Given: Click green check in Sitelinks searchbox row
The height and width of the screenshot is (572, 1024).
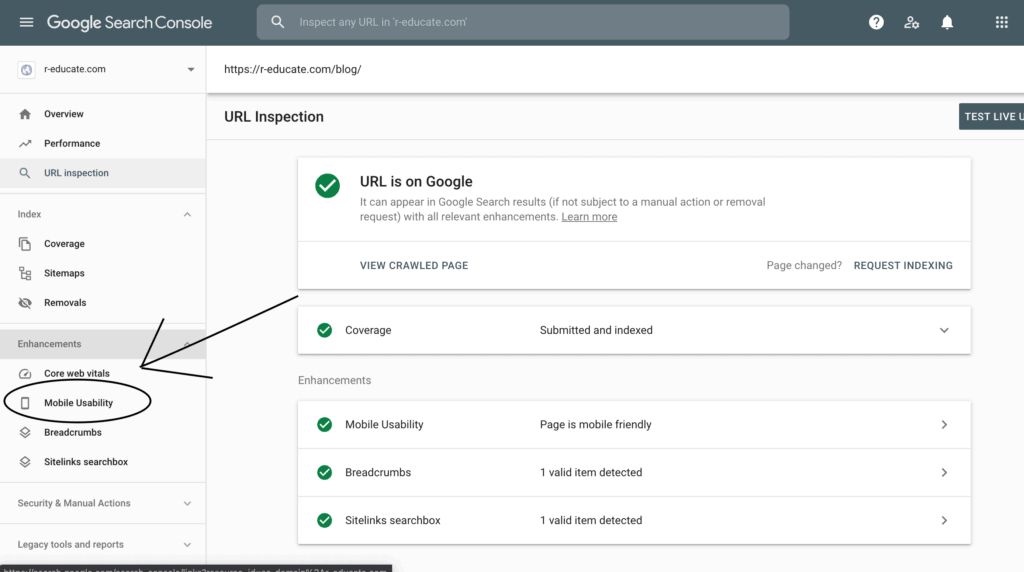Looking at the screenshot, I should click(325, 520).
